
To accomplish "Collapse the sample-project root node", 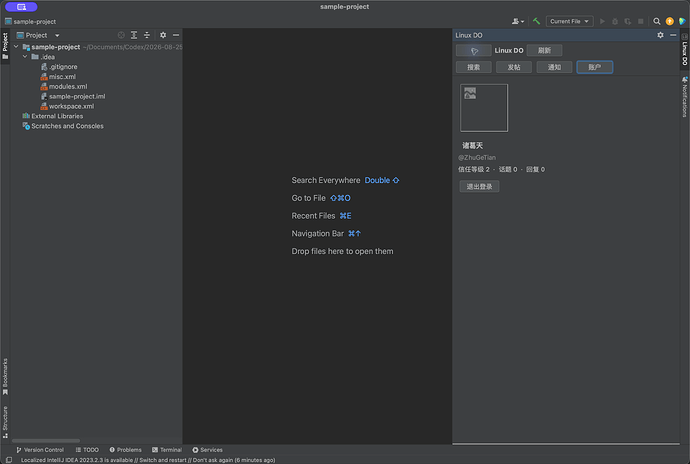I will tap(16, 47).
